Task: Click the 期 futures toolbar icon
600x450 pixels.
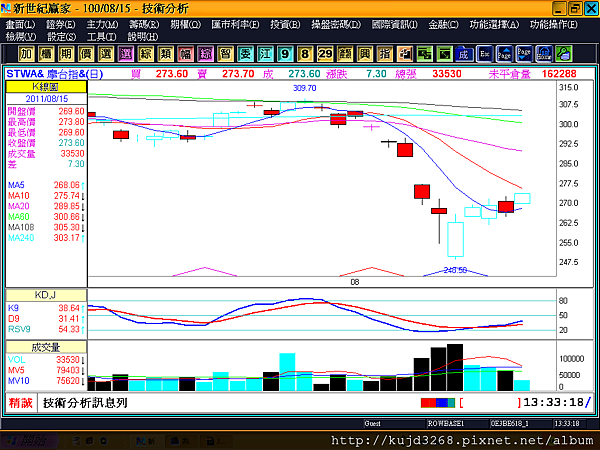Action: [66, 54]
